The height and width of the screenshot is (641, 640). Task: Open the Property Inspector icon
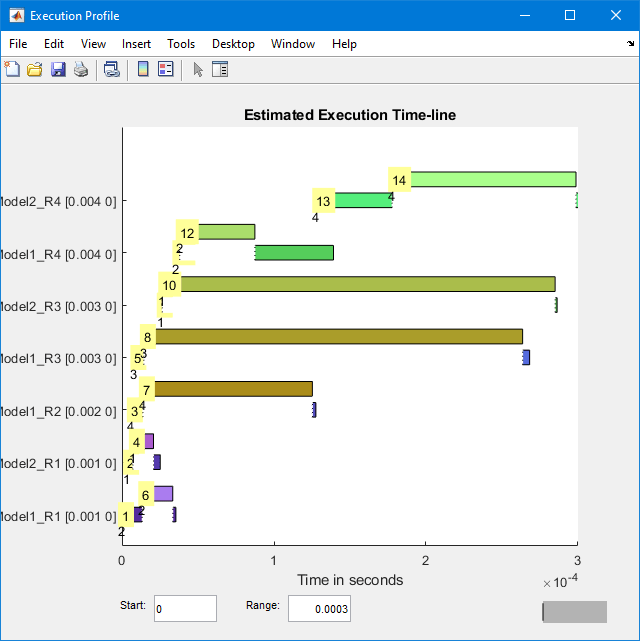click(x=220, y=69)
